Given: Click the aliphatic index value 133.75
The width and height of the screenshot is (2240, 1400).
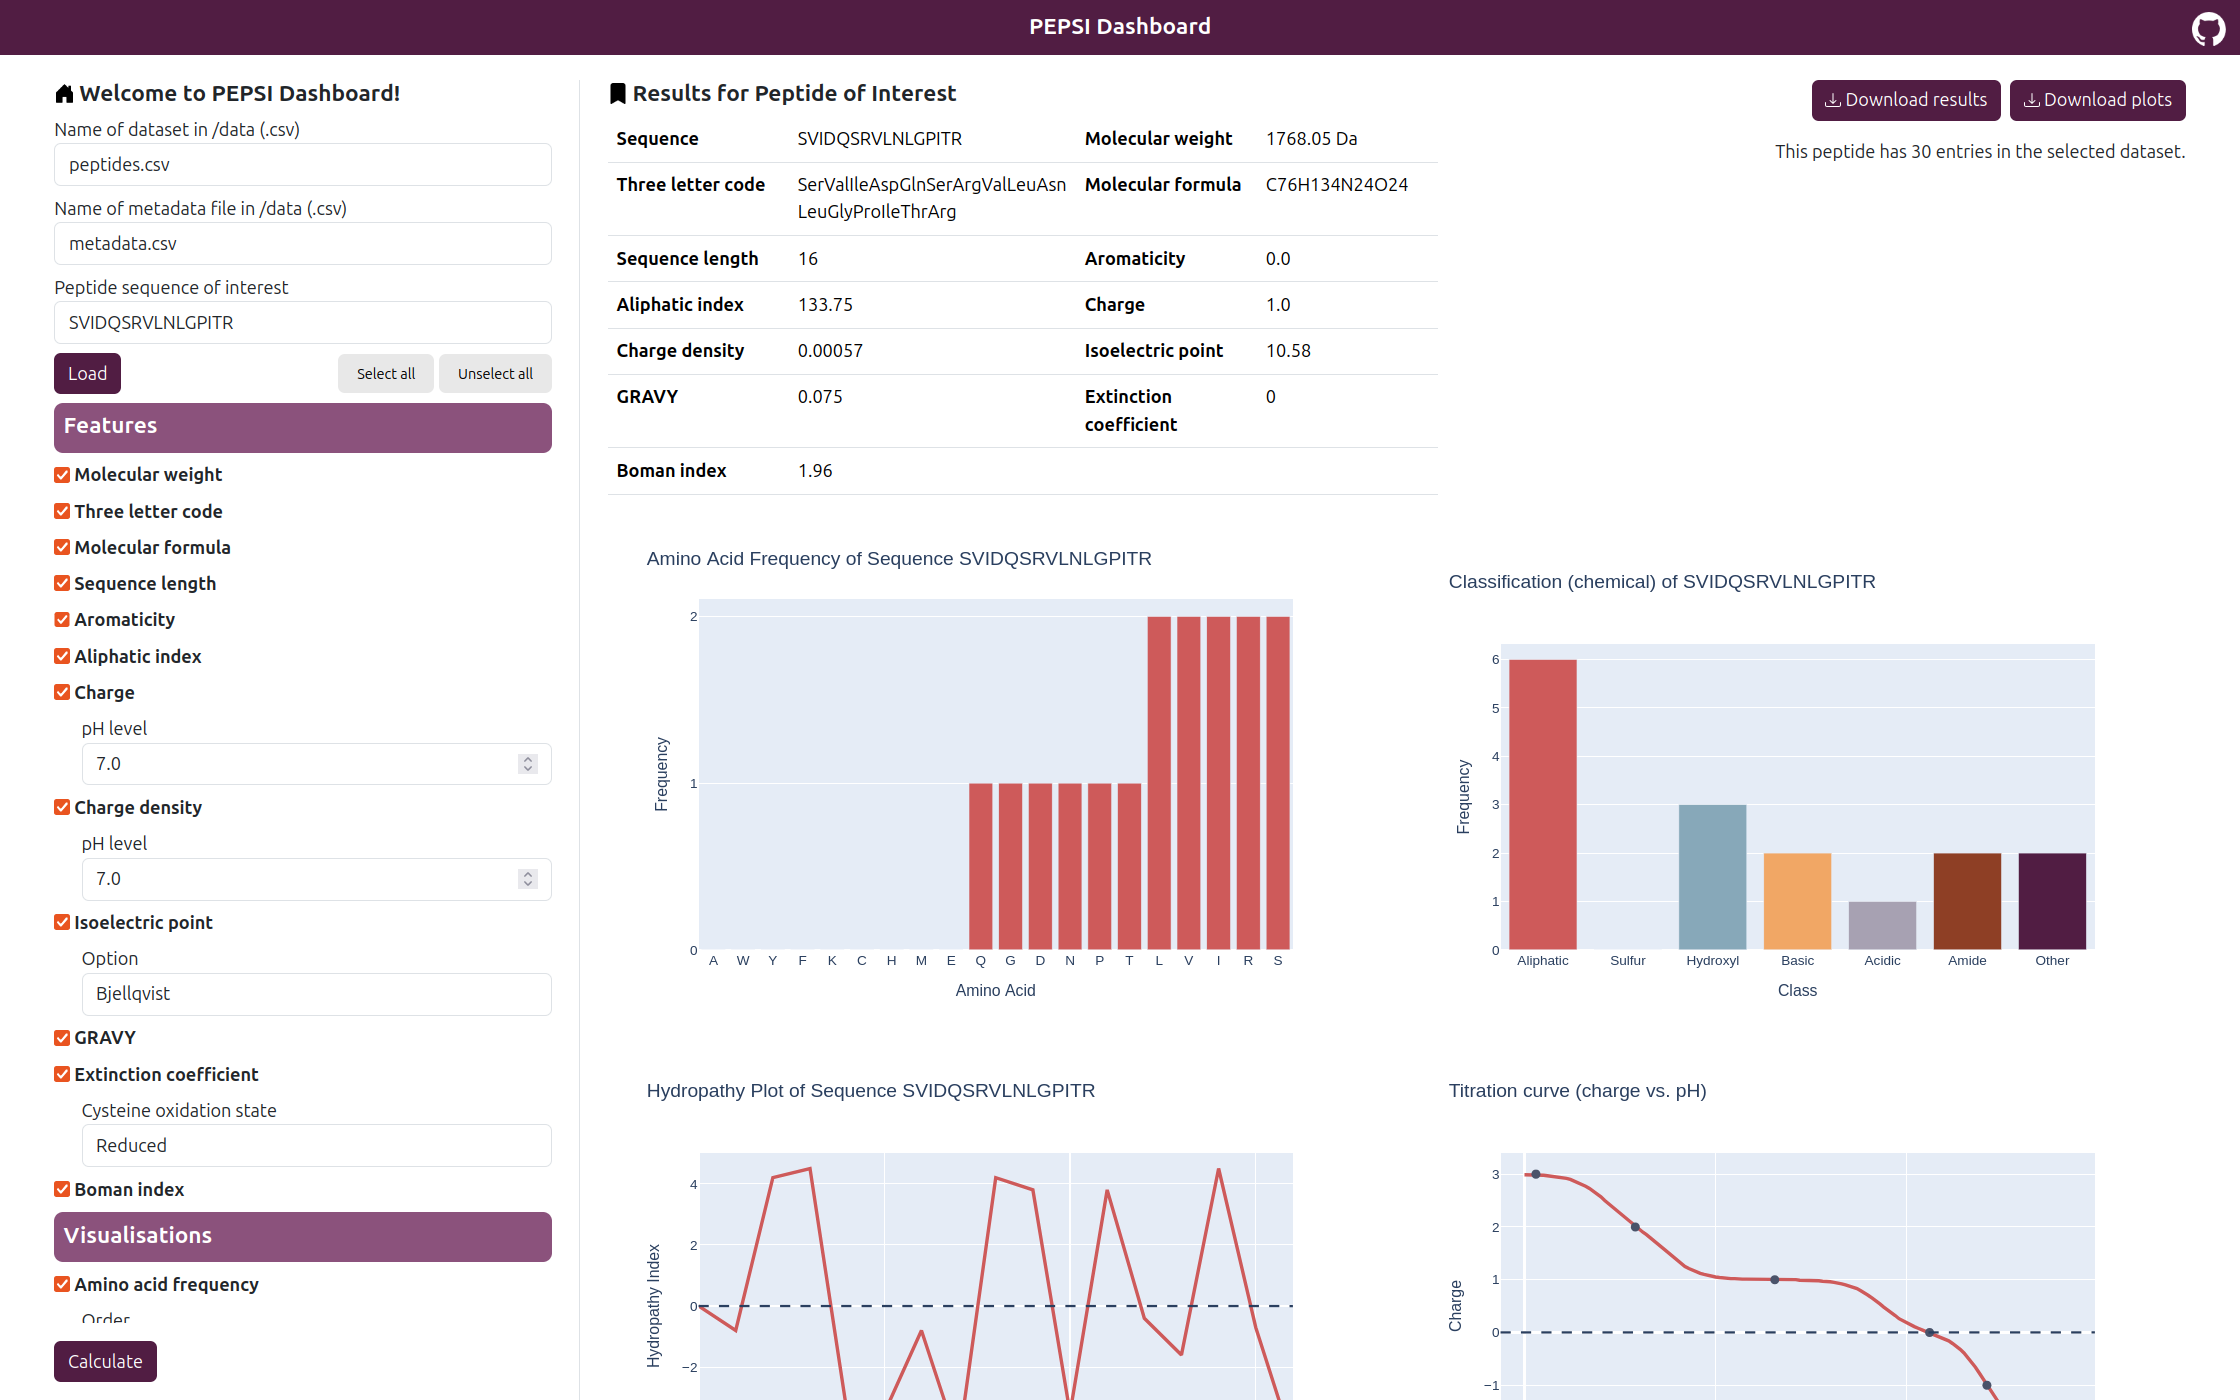Looking at the screenshot, I should pyautogui.click(x=825, y=305).
